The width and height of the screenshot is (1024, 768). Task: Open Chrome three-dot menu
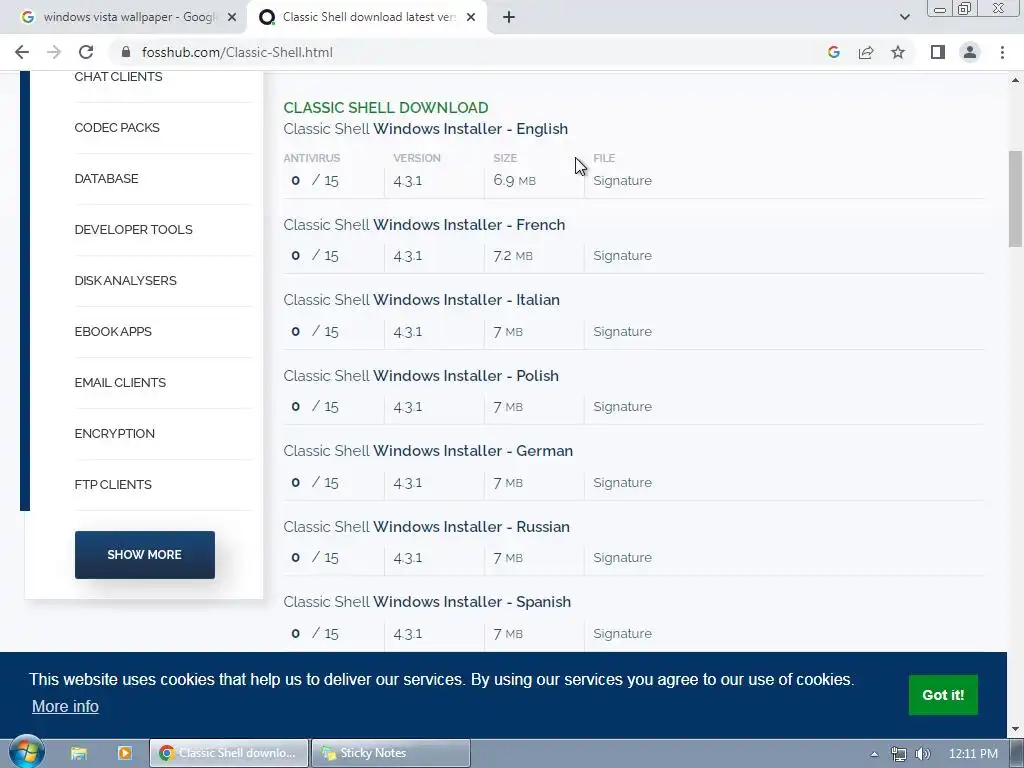tap(1002, 52)
